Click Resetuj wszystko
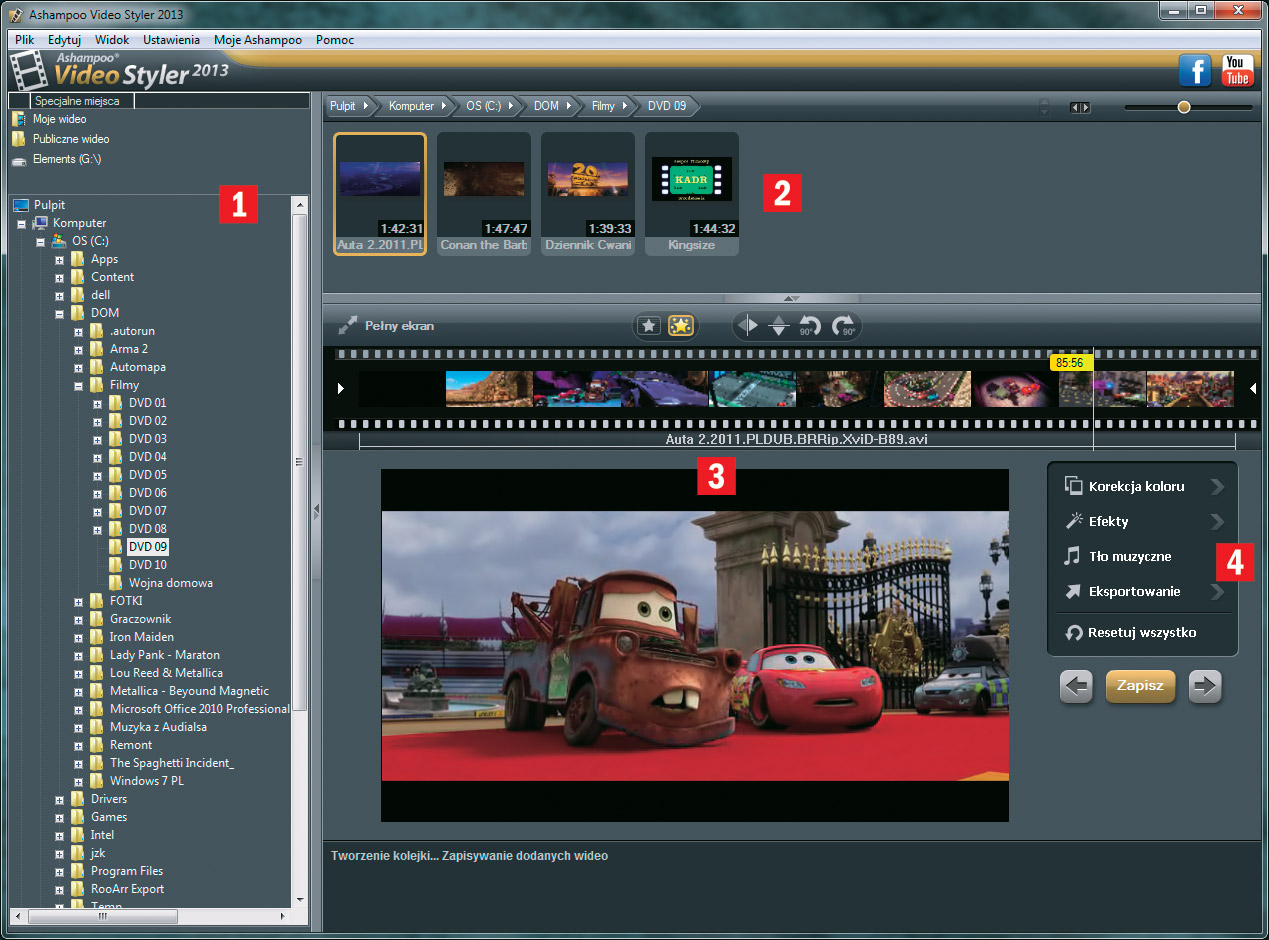The width and height of the screenshot is (1269, 940). (x=1141, y=632)
